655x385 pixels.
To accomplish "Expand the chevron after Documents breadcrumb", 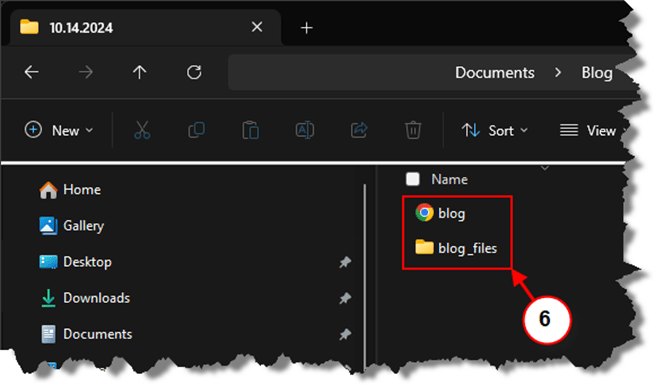I will [558, 73].
